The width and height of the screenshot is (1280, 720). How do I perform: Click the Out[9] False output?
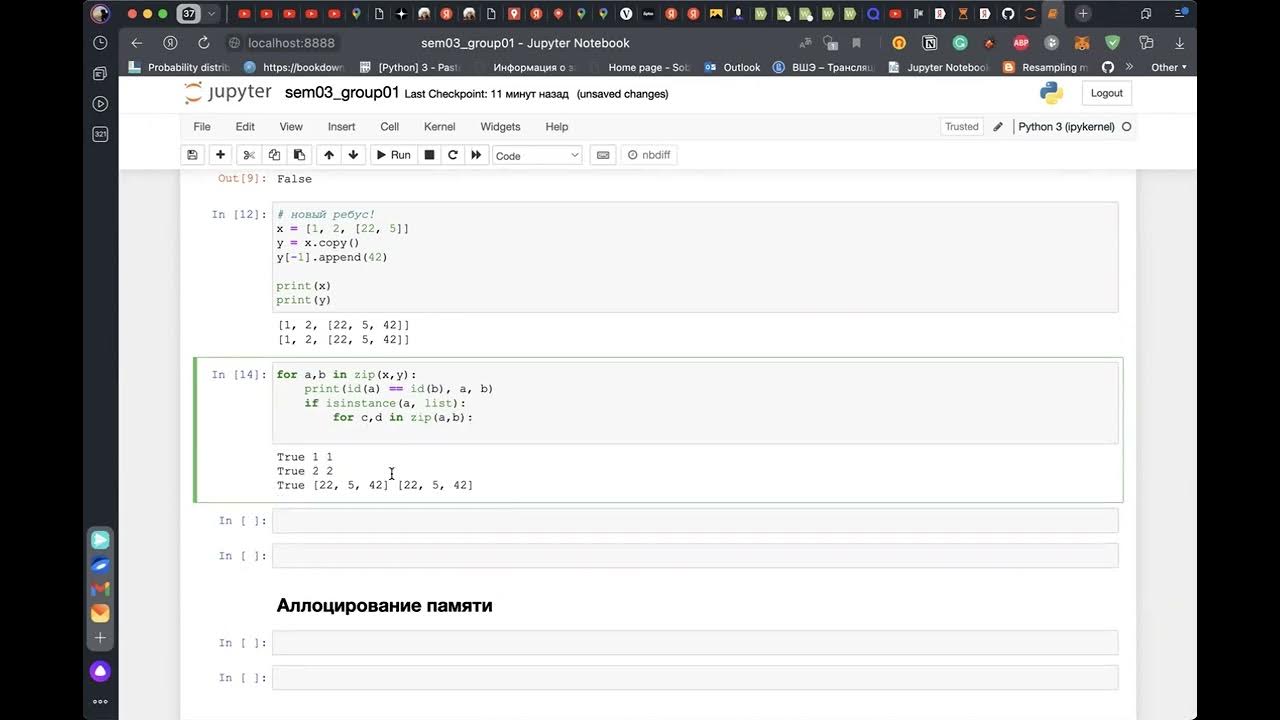point(294,179)
